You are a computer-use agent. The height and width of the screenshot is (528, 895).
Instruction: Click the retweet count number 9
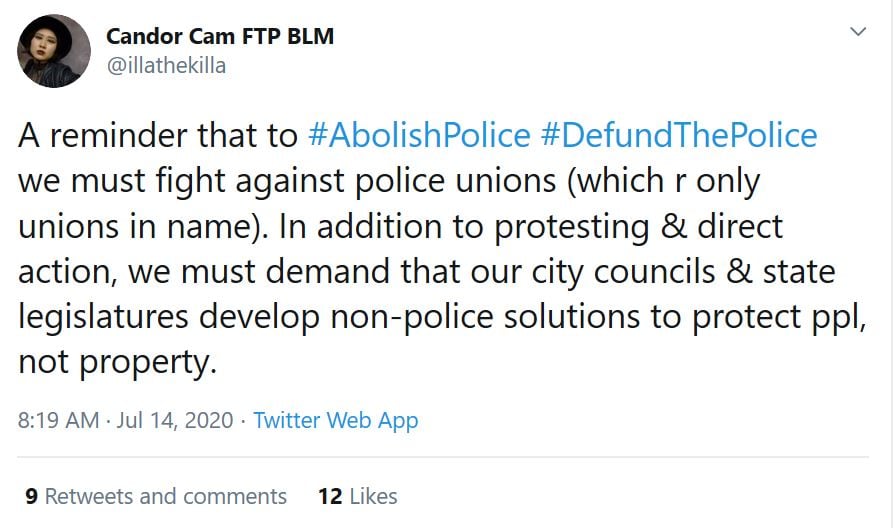(x=31, y=496)
